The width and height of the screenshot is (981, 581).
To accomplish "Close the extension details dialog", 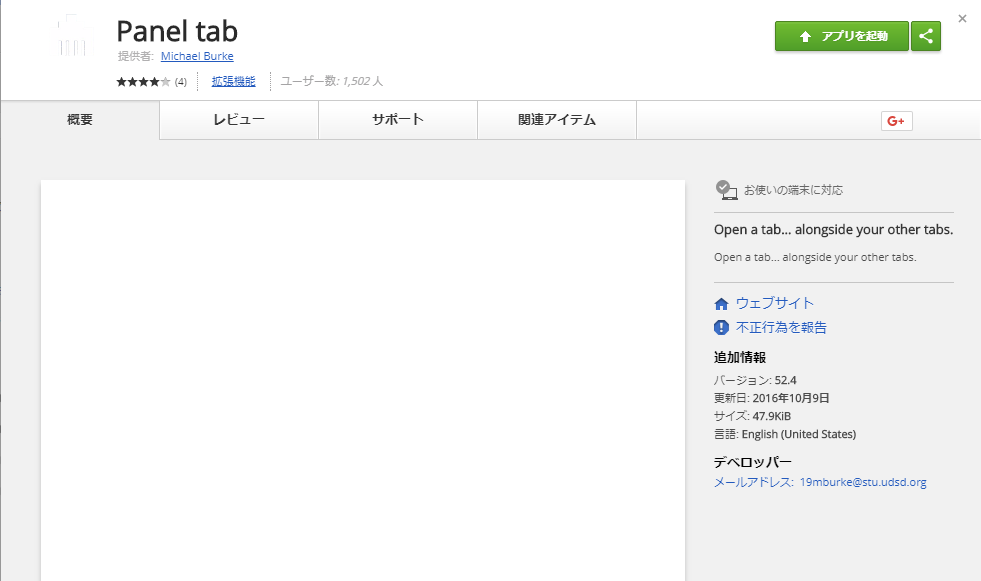I will pyautogui.click(x=962, y=18).
